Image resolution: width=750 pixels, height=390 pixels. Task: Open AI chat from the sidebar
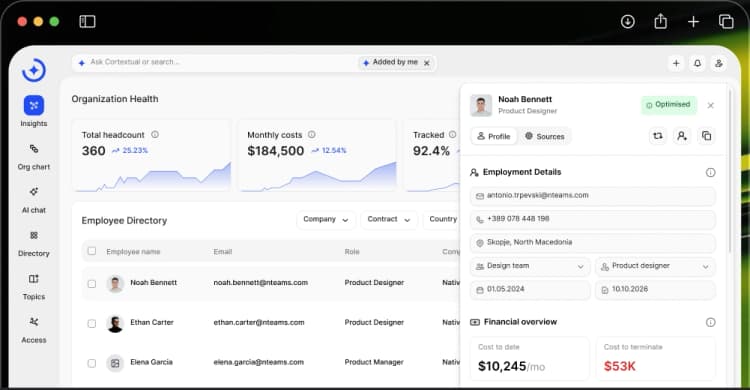click(33, 200)
